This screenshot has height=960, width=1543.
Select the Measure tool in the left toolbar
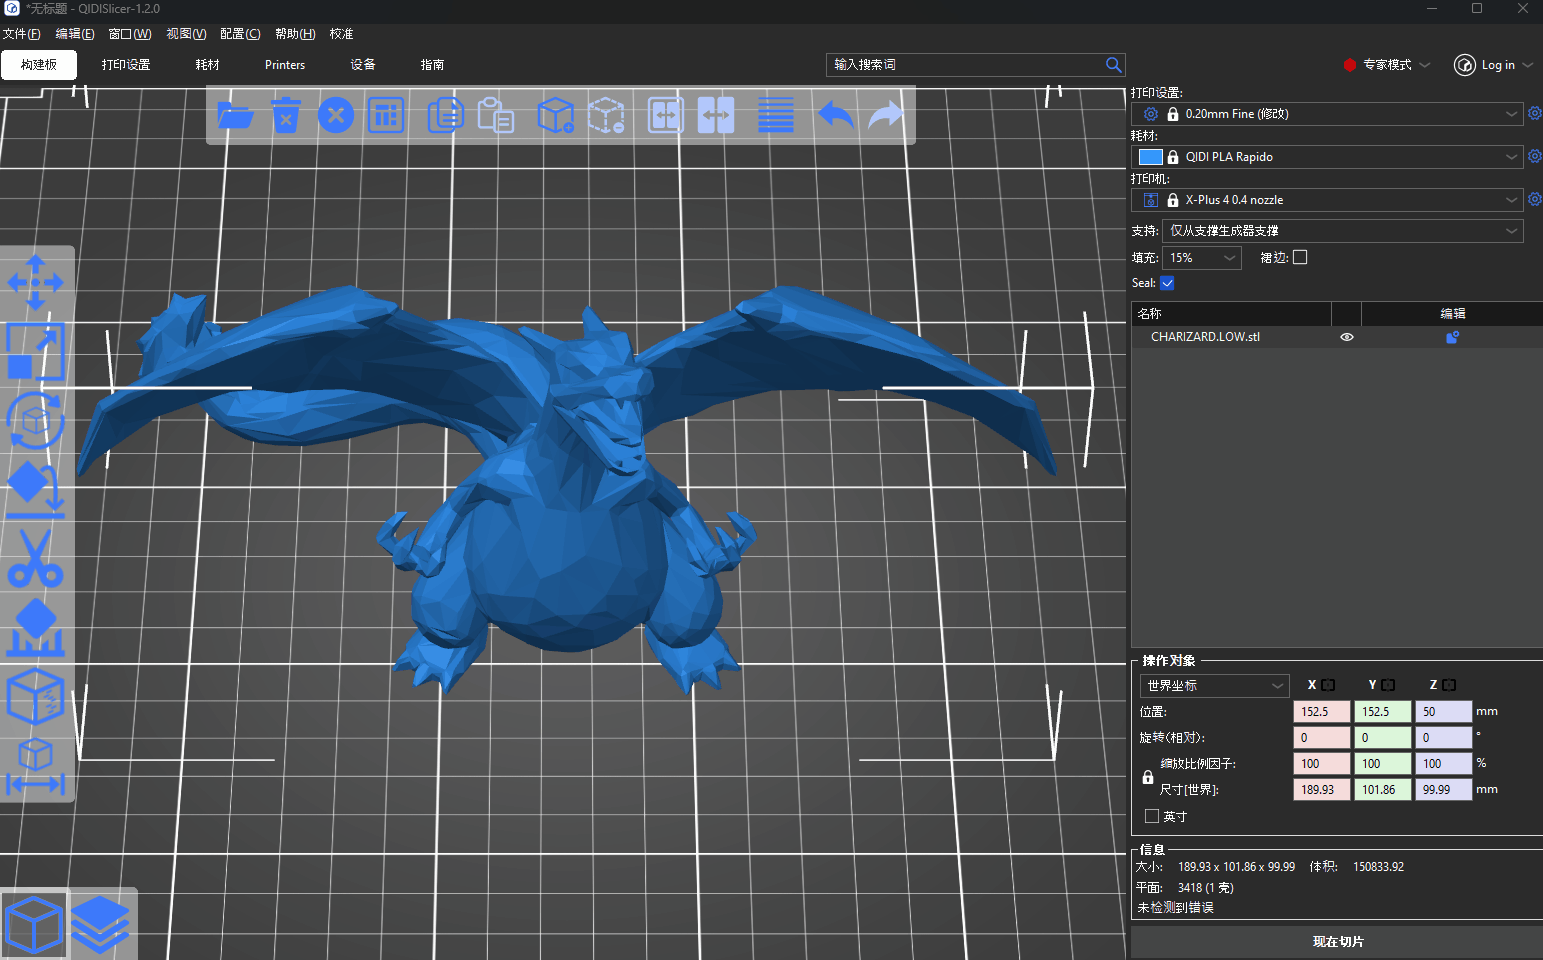[x=36, y=767]
